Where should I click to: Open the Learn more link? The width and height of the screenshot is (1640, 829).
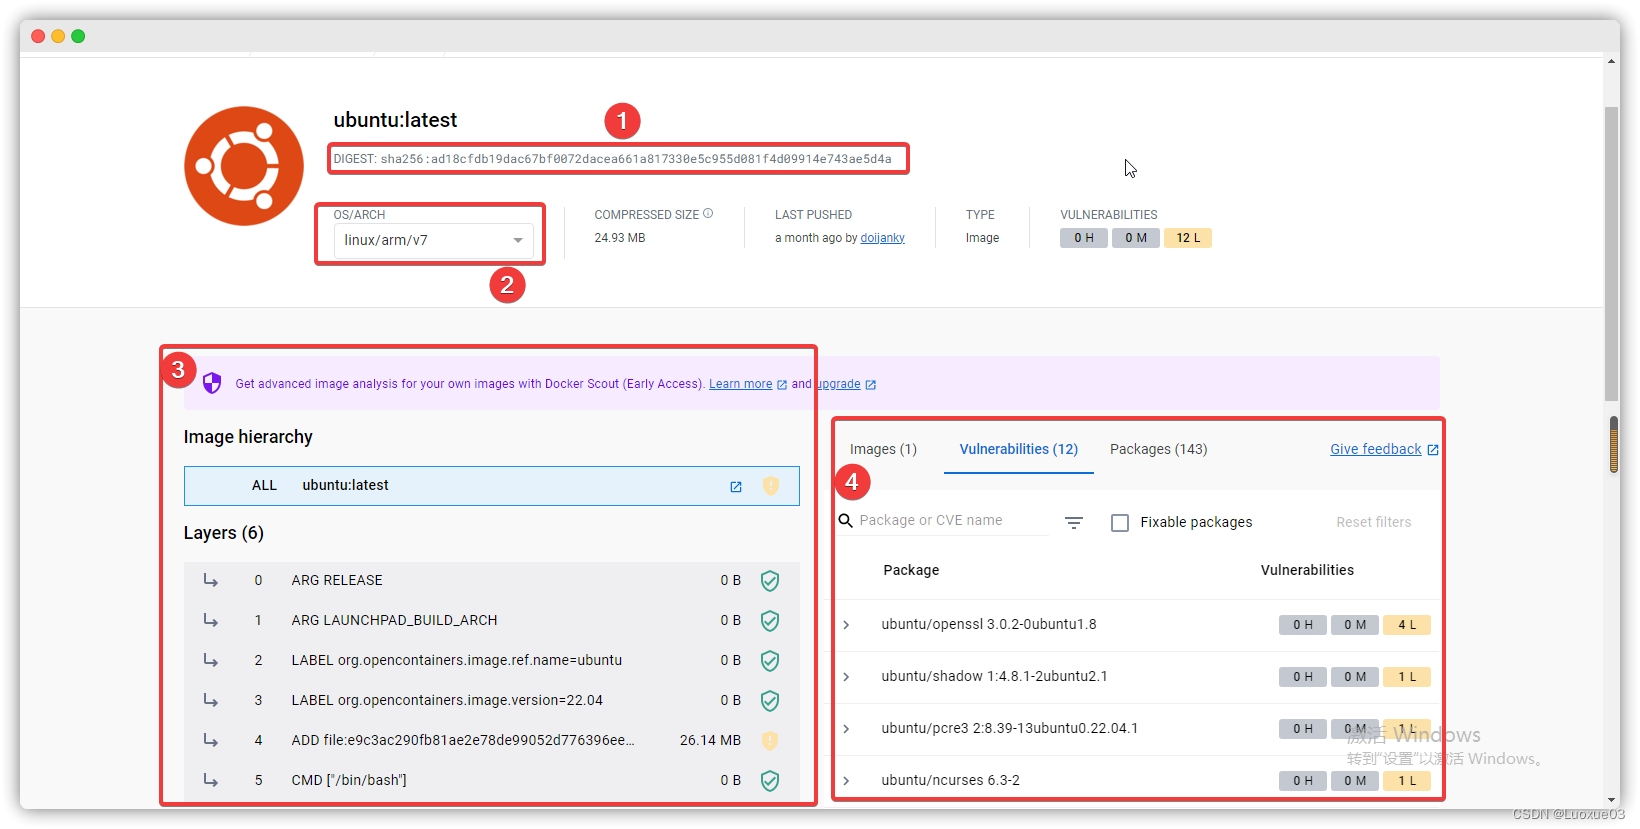pyautogui.click(x=740, y=384)
